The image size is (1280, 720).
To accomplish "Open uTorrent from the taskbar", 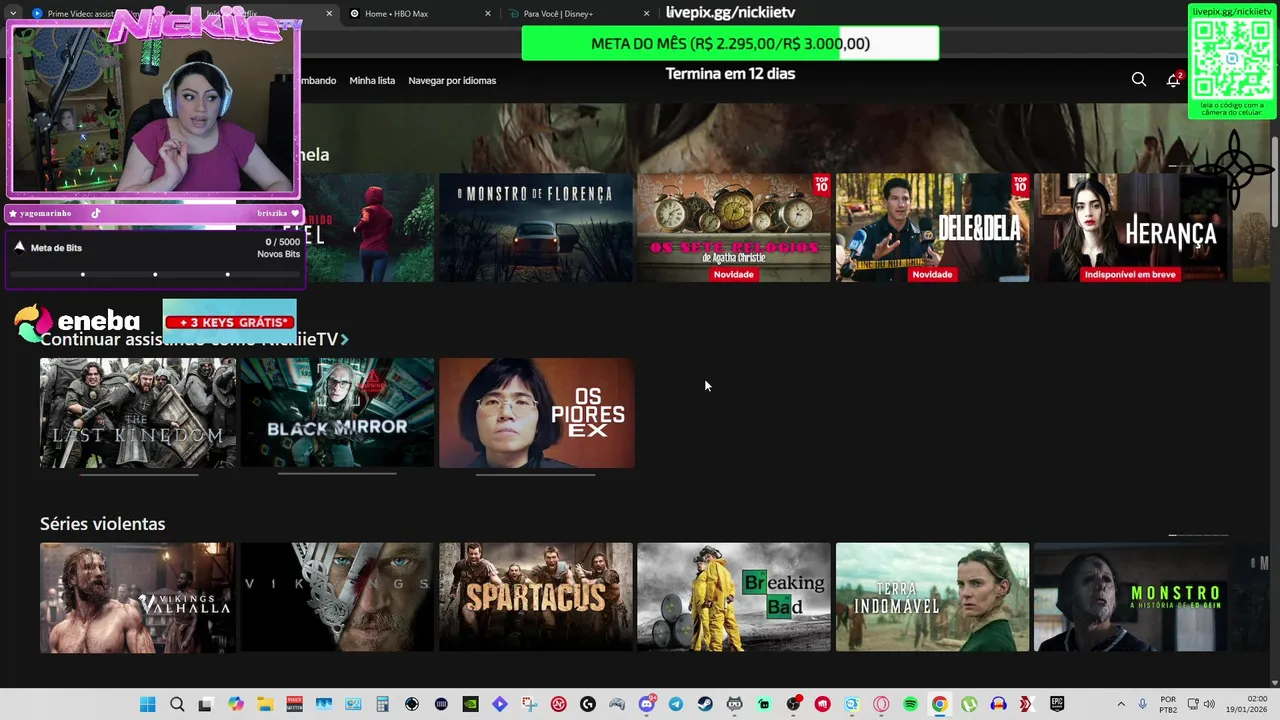I will pos(968,704).
